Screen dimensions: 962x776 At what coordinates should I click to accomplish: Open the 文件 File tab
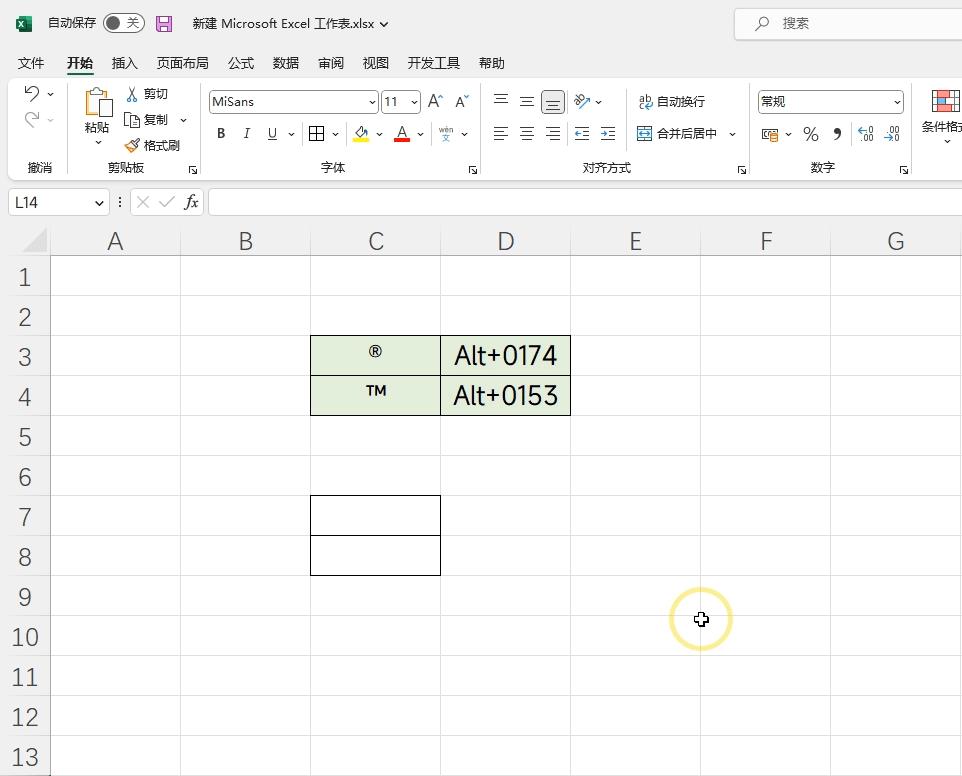[x=31, y=63]
